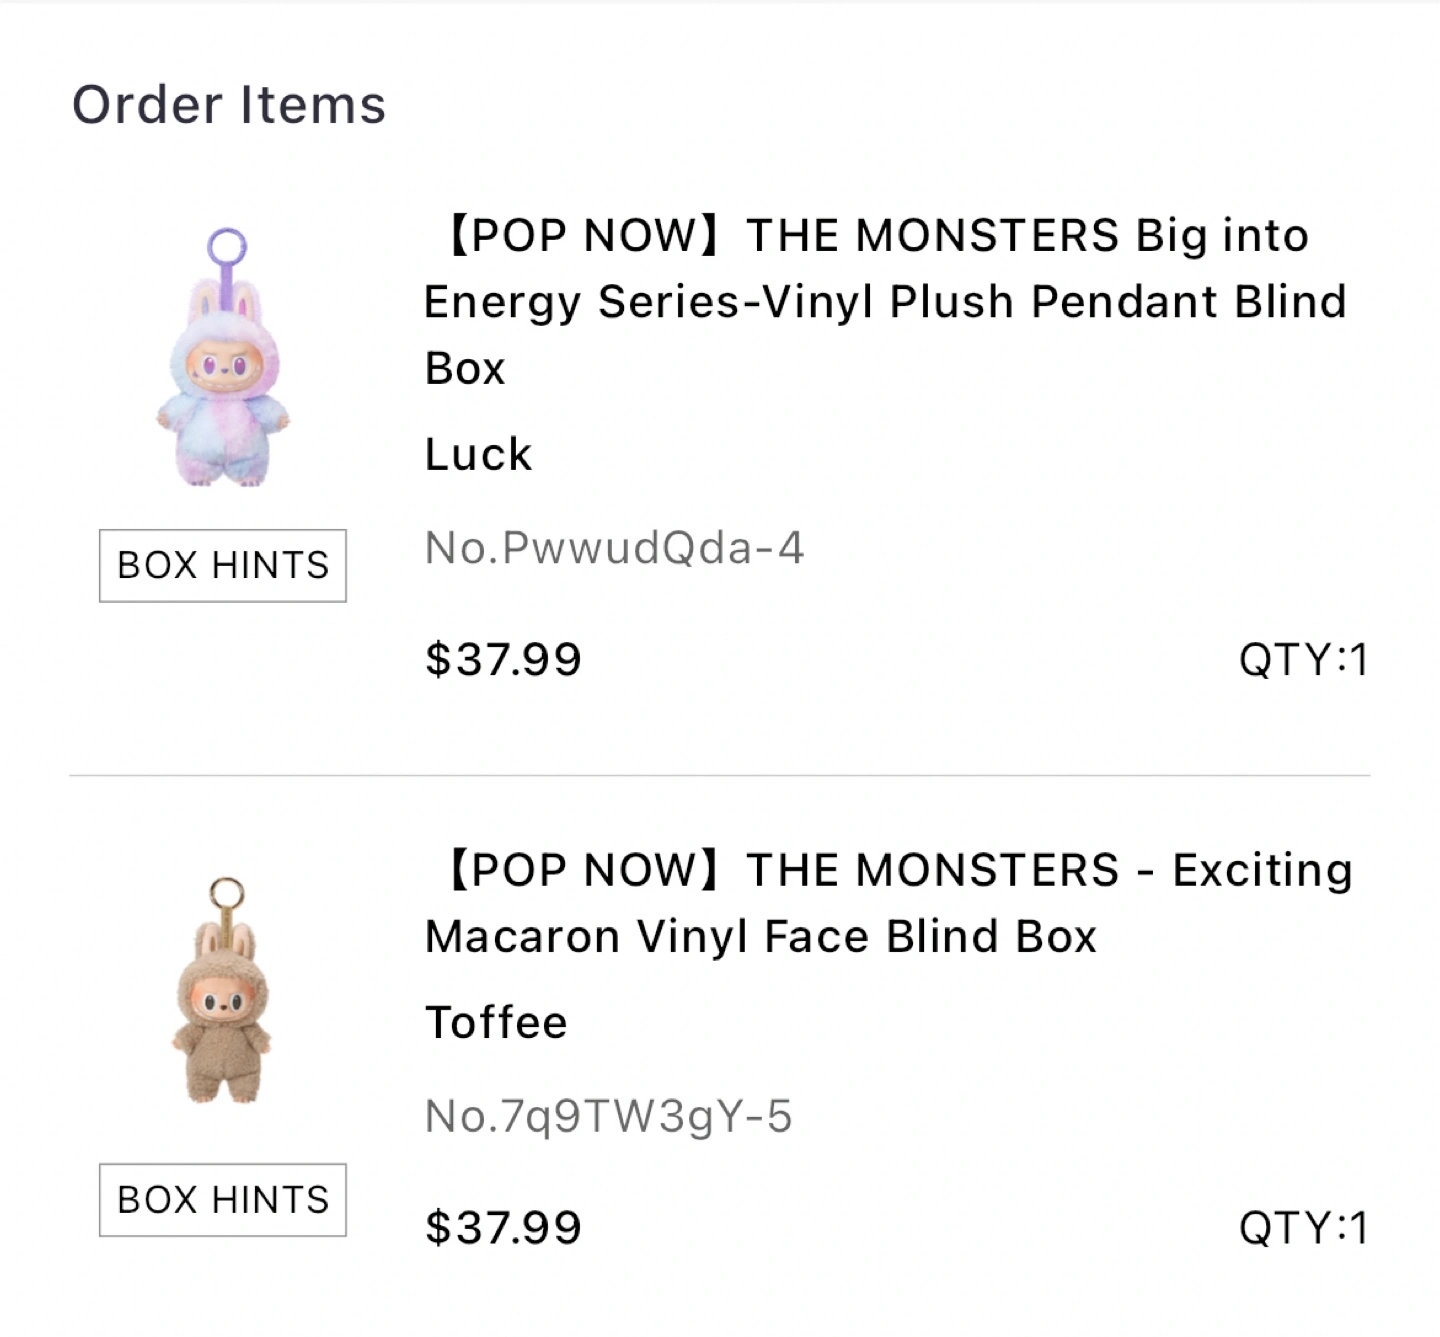
Task: Click the "Toffee" variant name
Action: (496, 1023)
